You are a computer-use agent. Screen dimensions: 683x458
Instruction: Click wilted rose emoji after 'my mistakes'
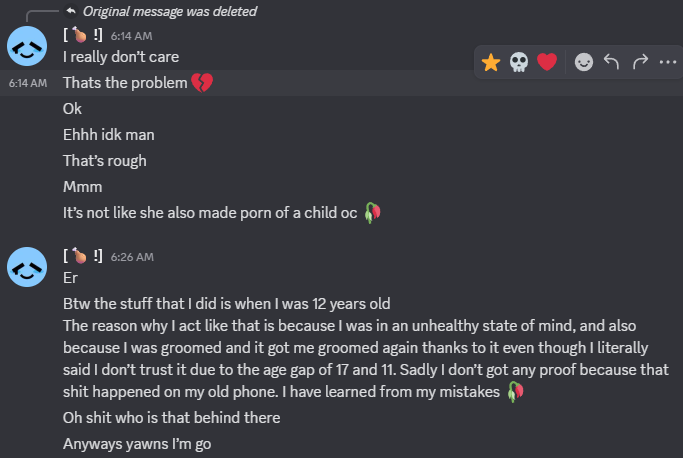pyautogui.click(x=515, y=391)
